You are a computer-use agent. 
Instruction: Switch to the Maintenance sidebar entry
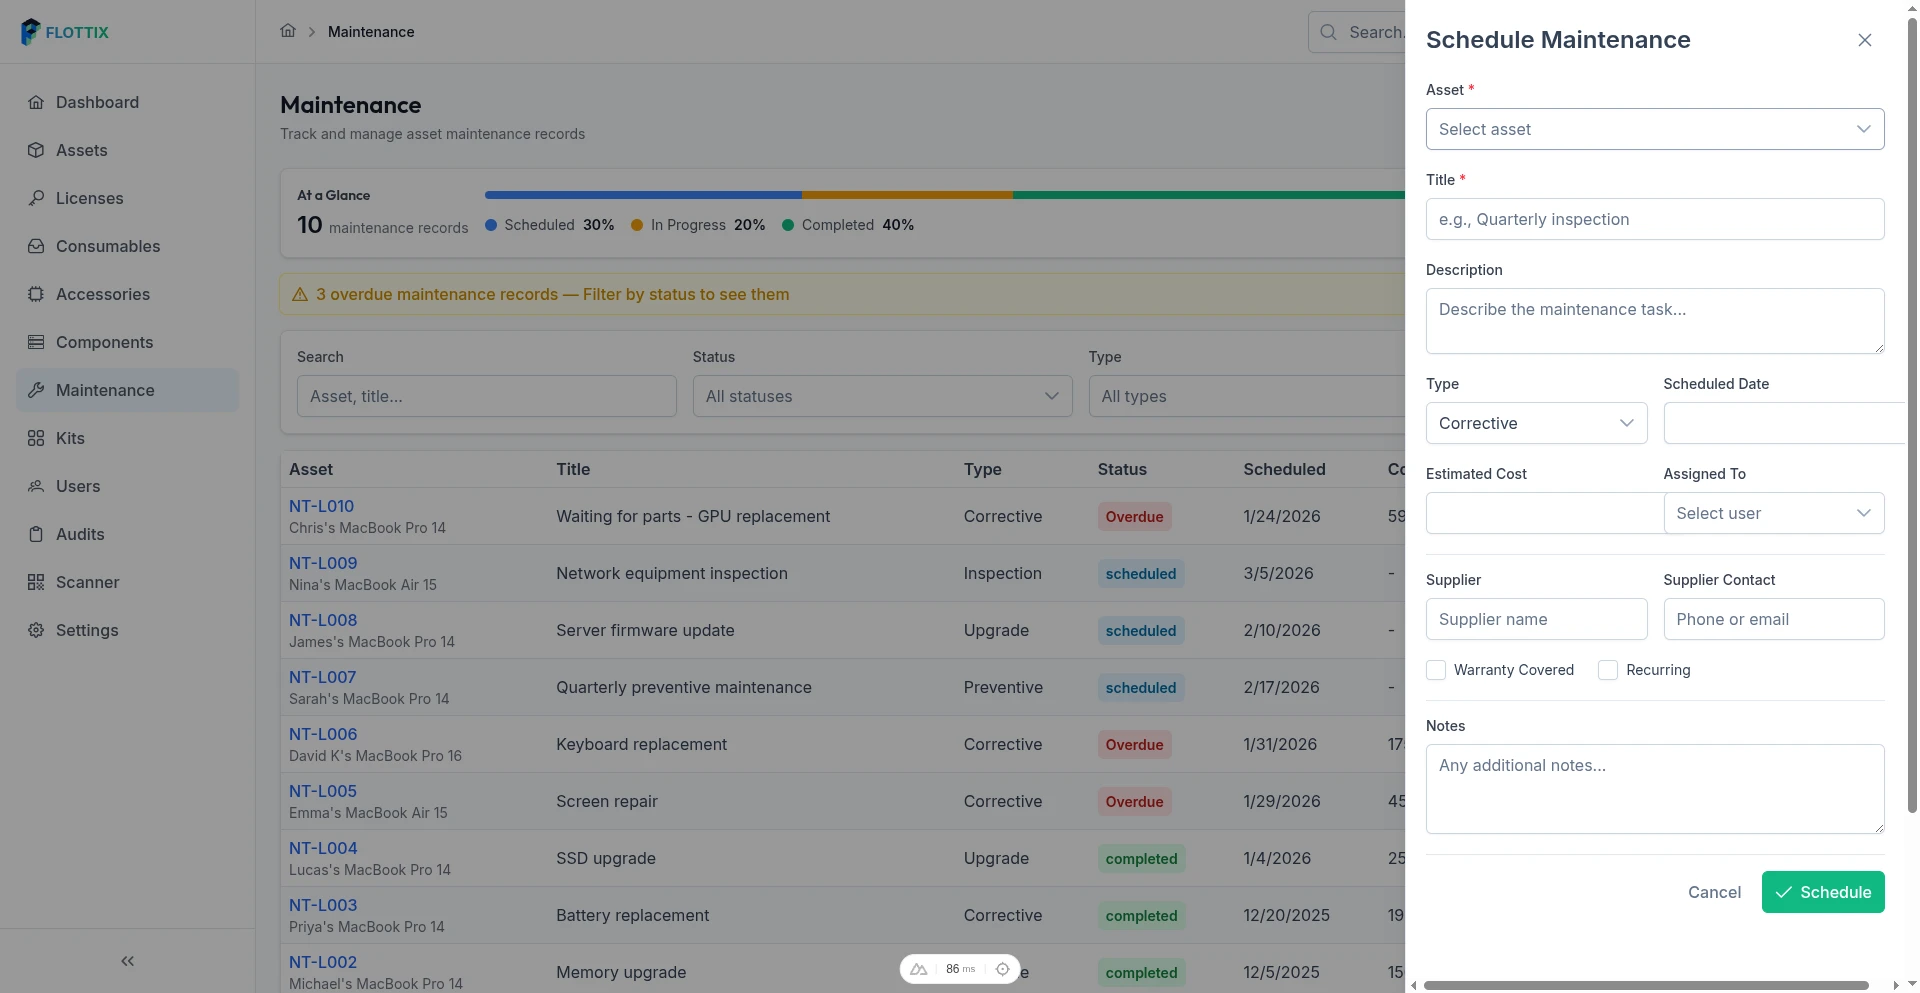coord(104,390)
